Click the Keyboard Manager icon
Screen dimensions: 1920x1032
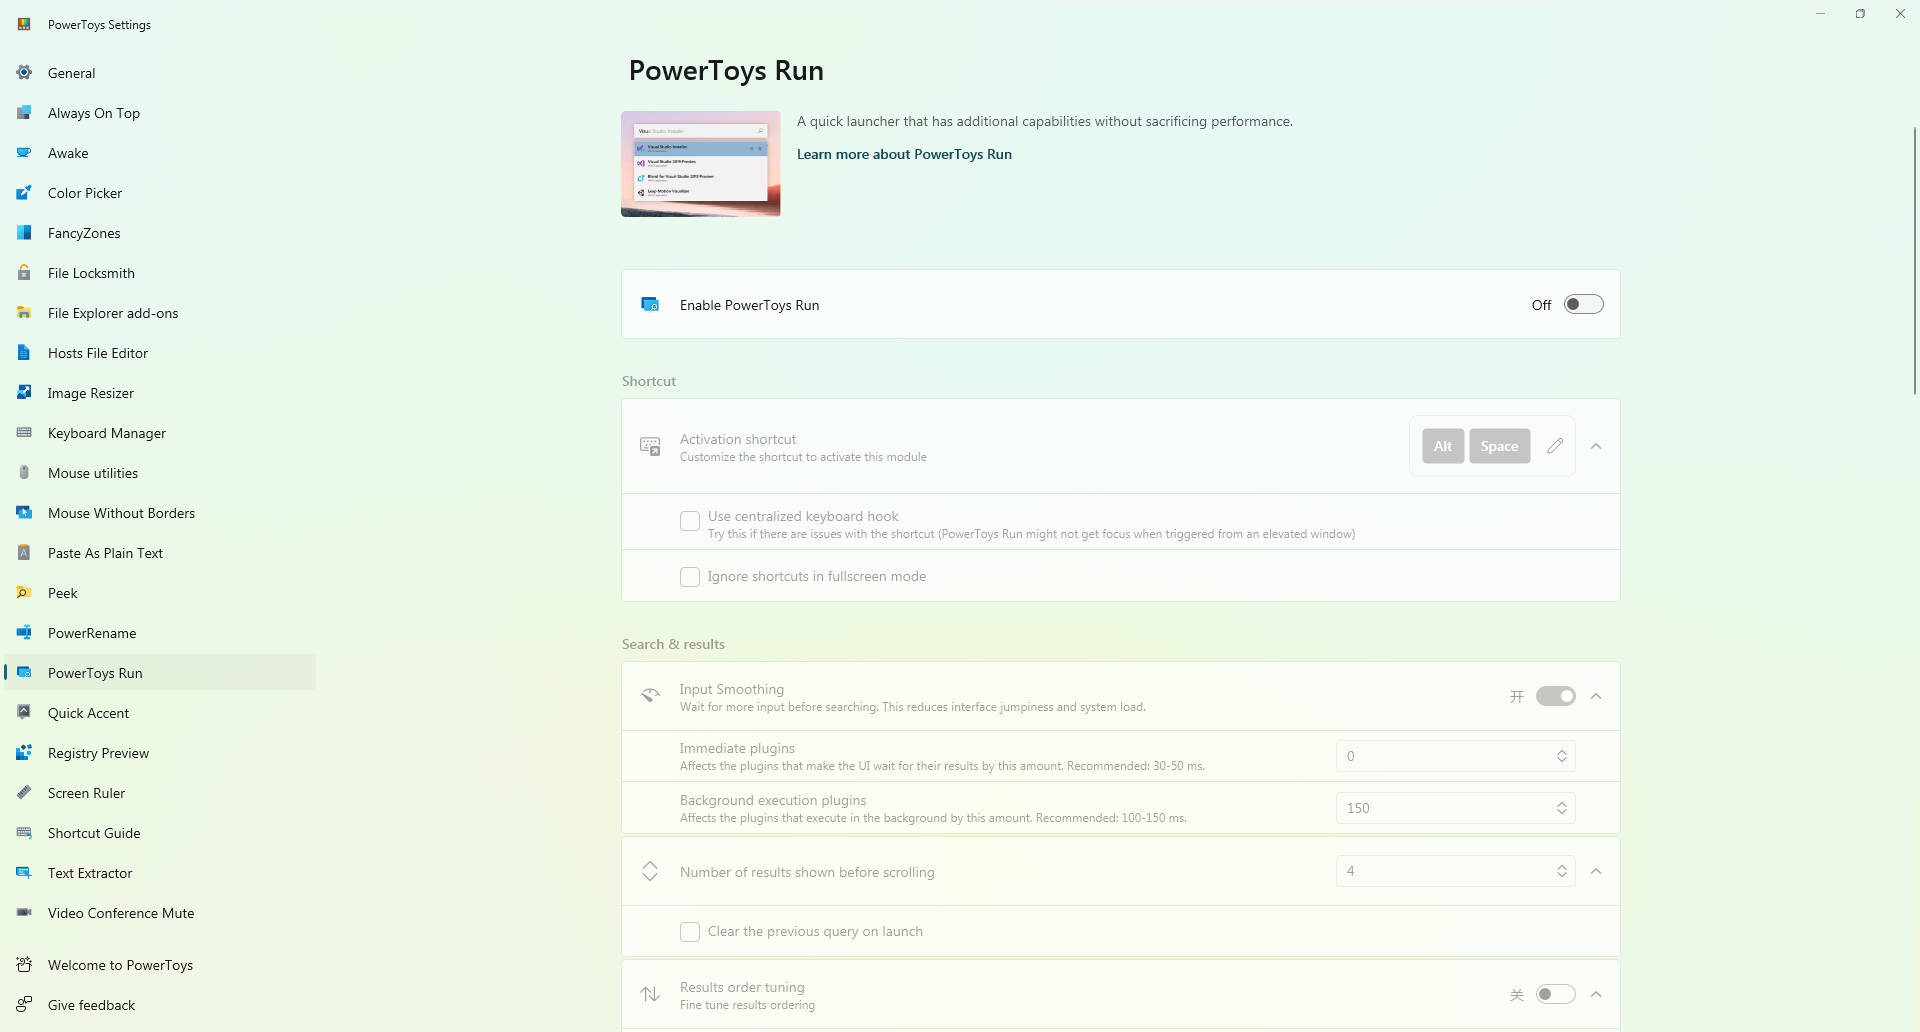point(24,433)
